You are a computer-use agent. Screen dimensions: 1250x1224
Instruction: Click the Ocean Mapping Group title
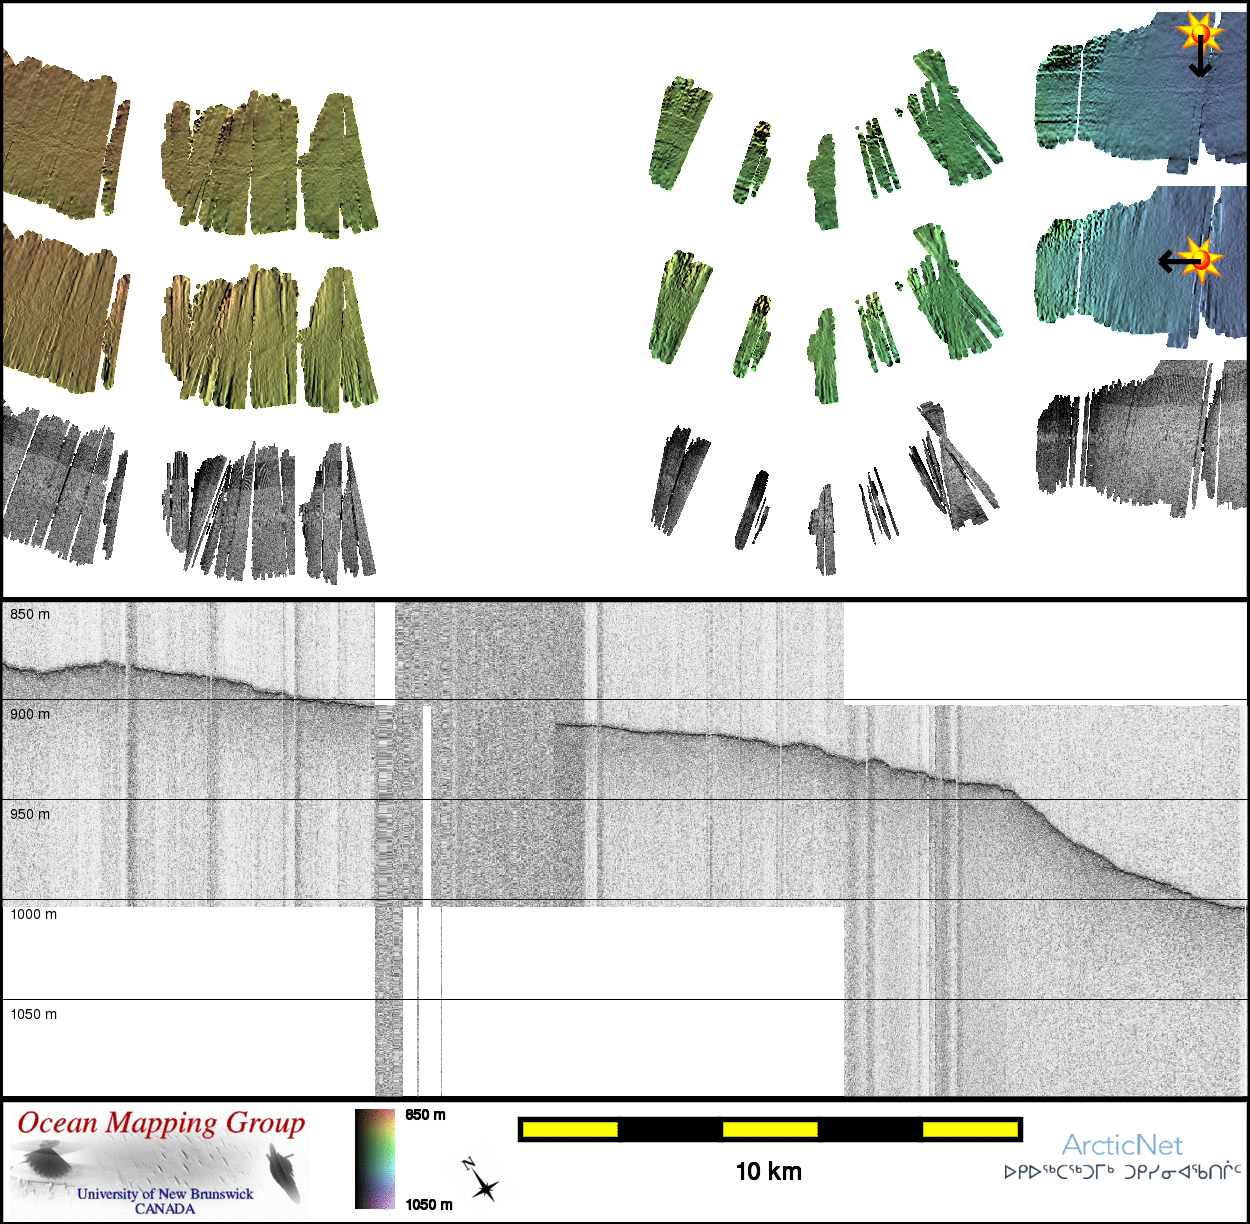pos(161,1123)
